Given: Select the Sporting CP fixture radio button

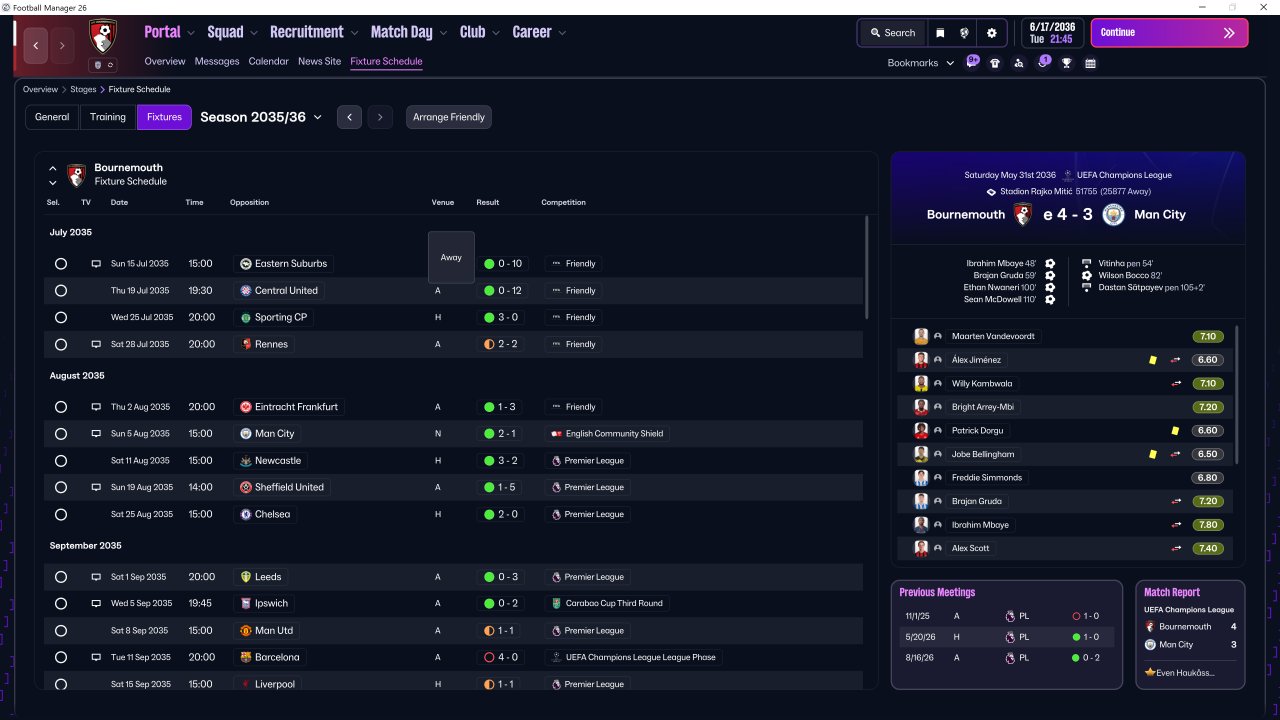Looking at the screenshot, I should point(61,317).
